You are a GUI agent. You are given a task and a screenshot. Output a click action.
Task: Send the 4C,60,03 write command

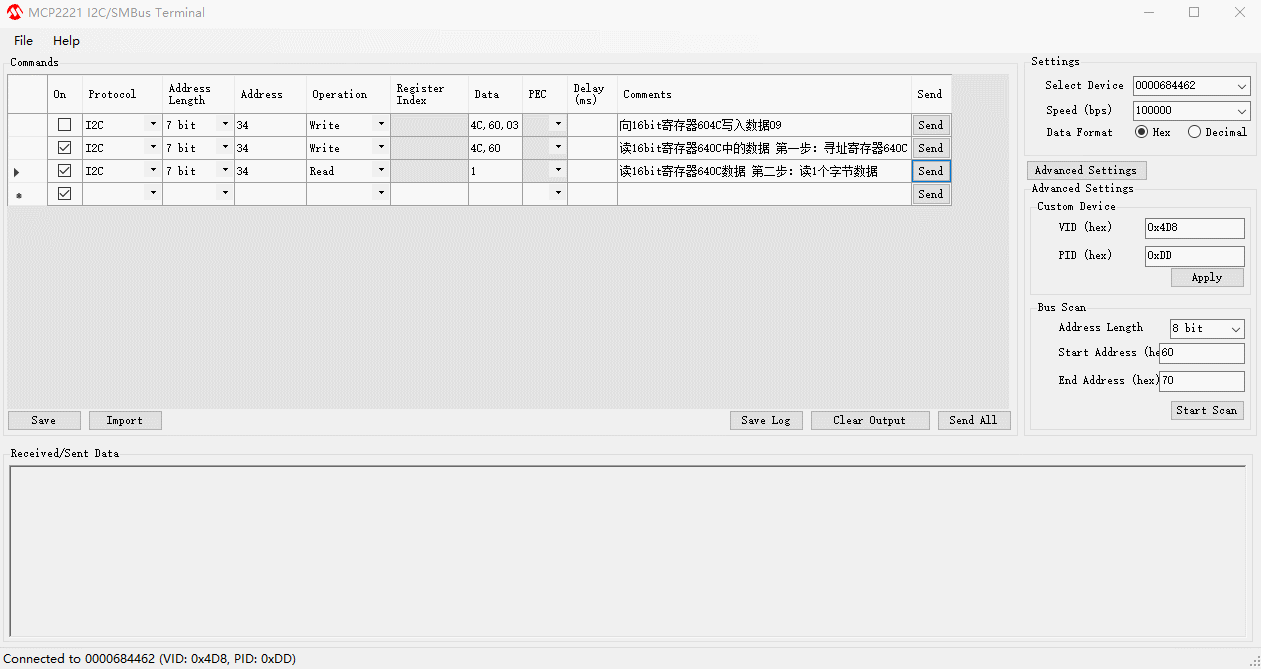pos(931,125)
